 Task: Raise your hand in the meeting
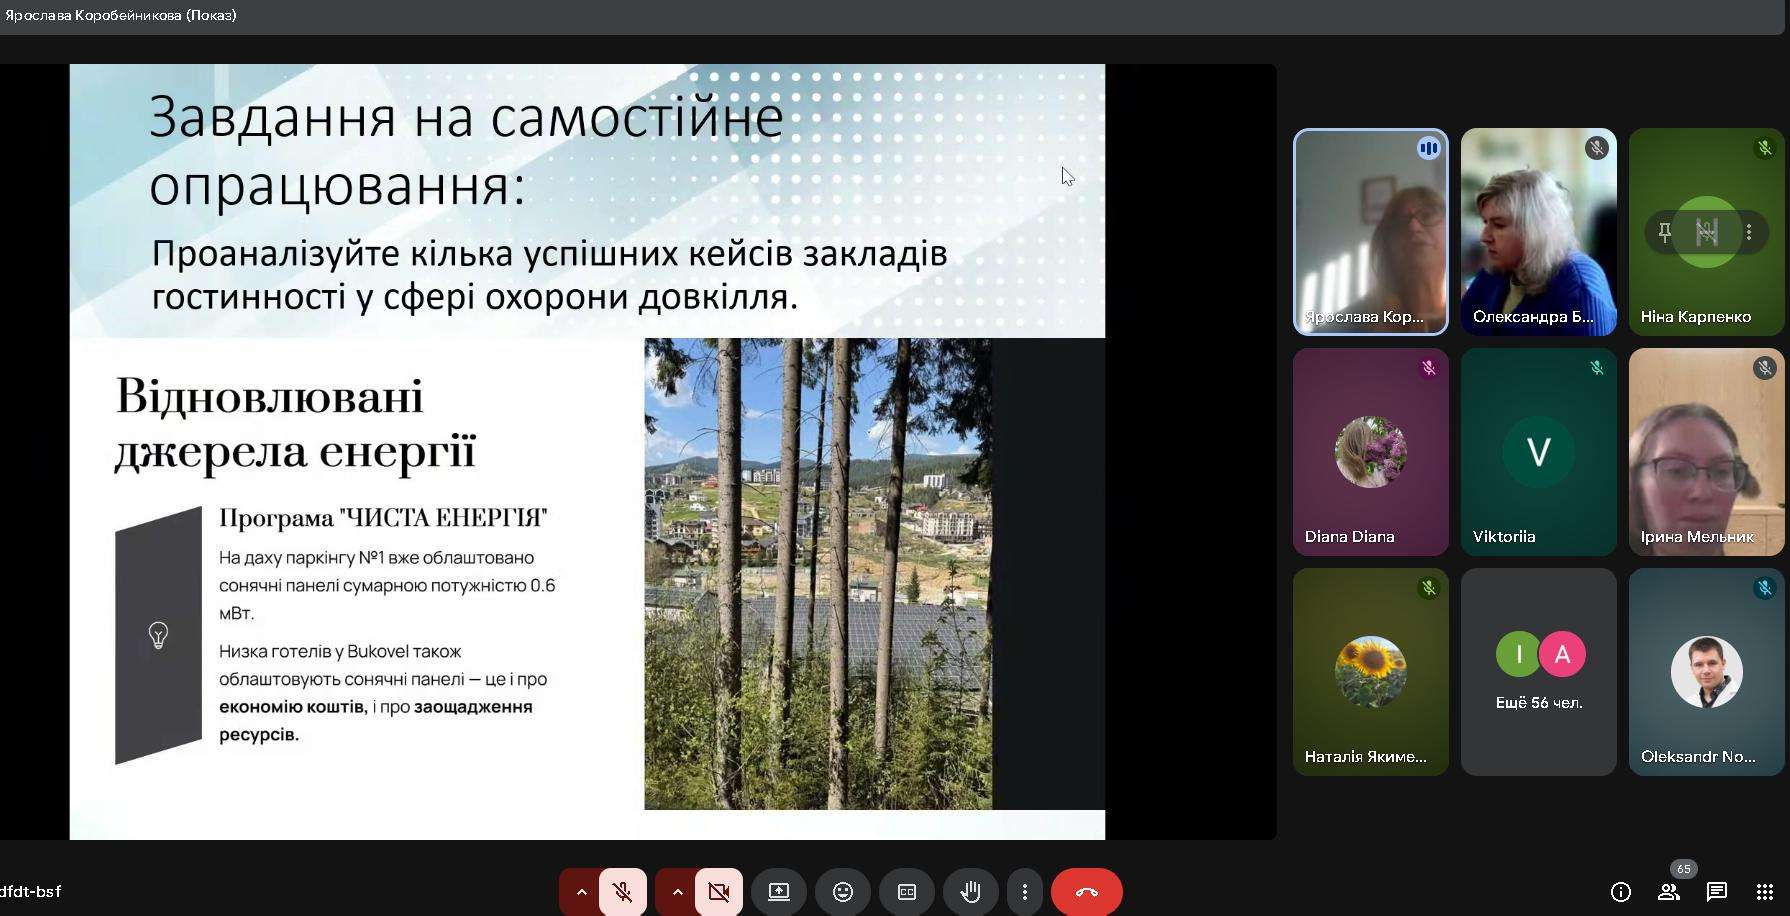(971, 892)
